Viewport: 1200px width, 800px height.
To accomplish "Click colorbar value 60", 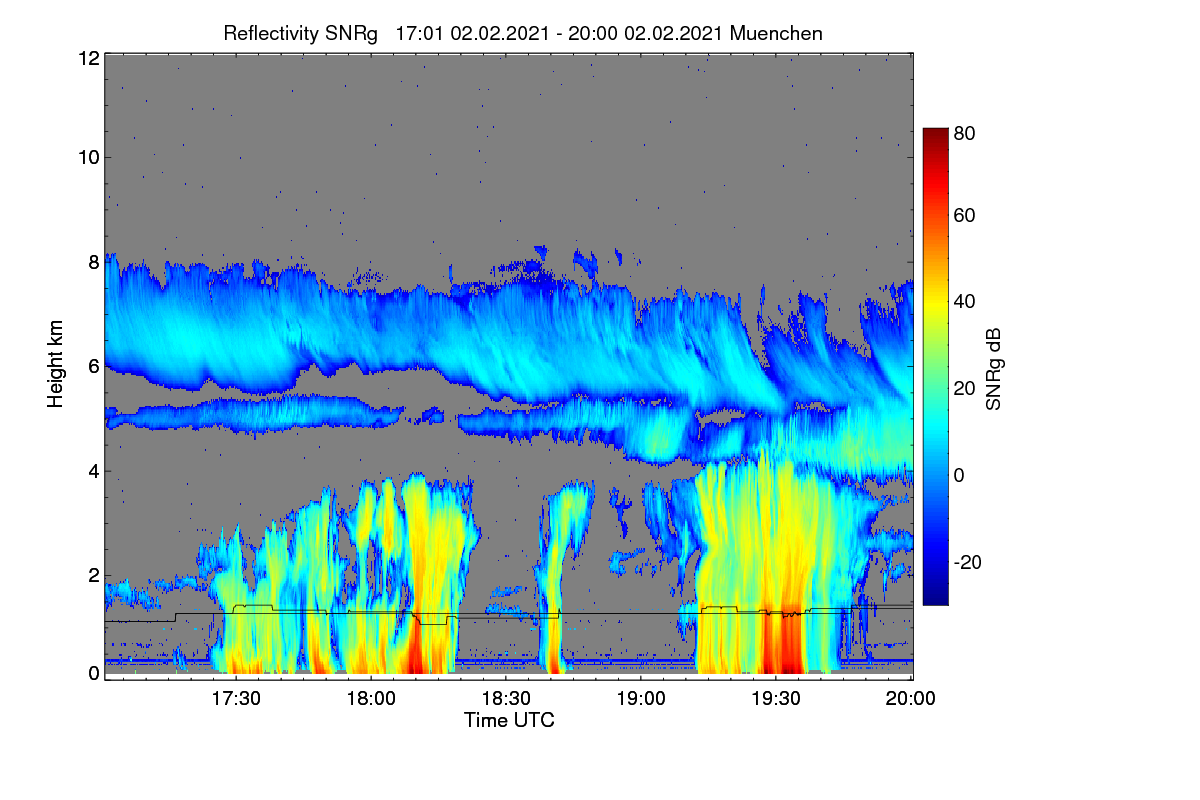I will tap(964, 215).
